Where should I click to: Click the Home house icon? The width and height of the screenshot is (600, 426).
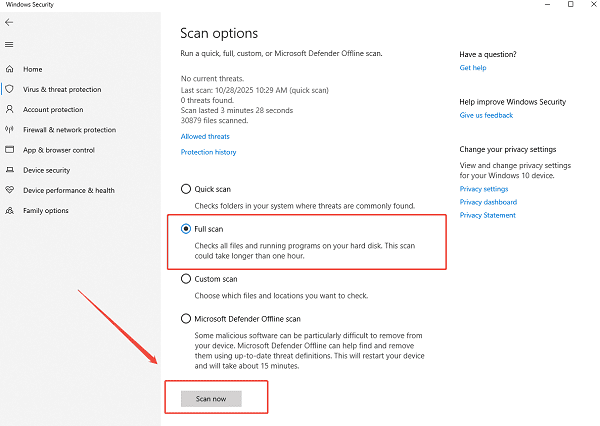coord(10,69)
